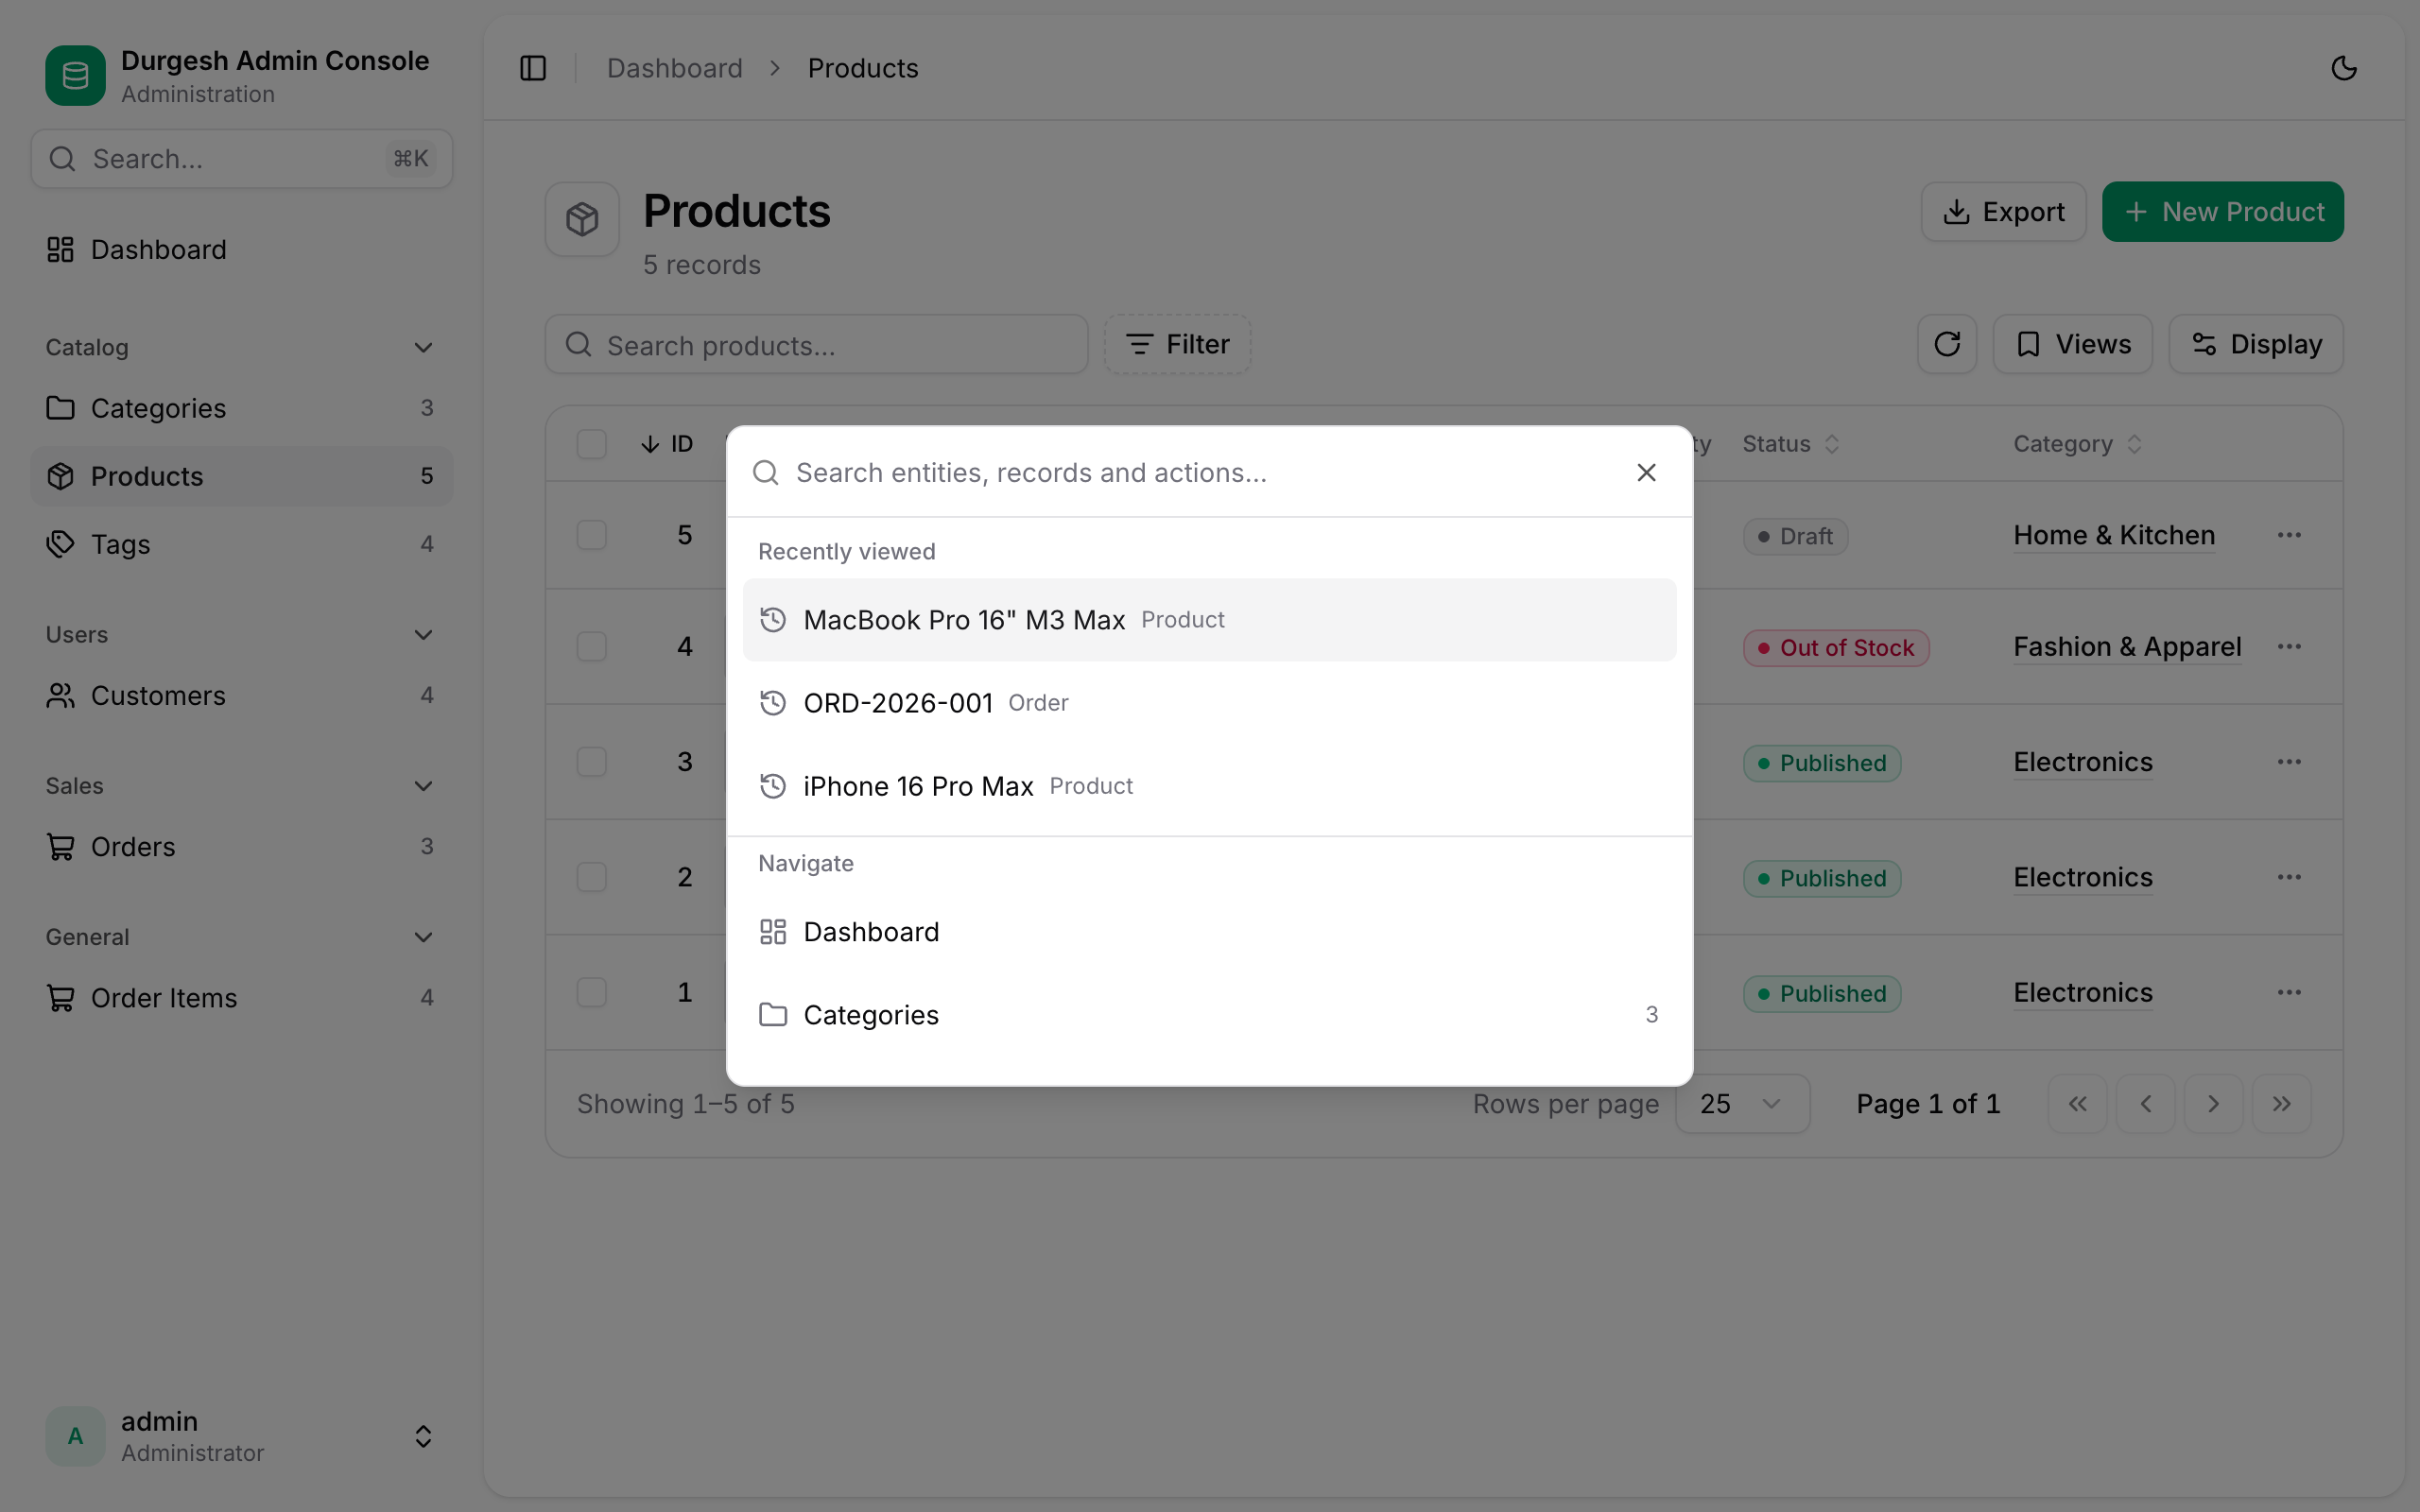Refresh the products table

1946,344
